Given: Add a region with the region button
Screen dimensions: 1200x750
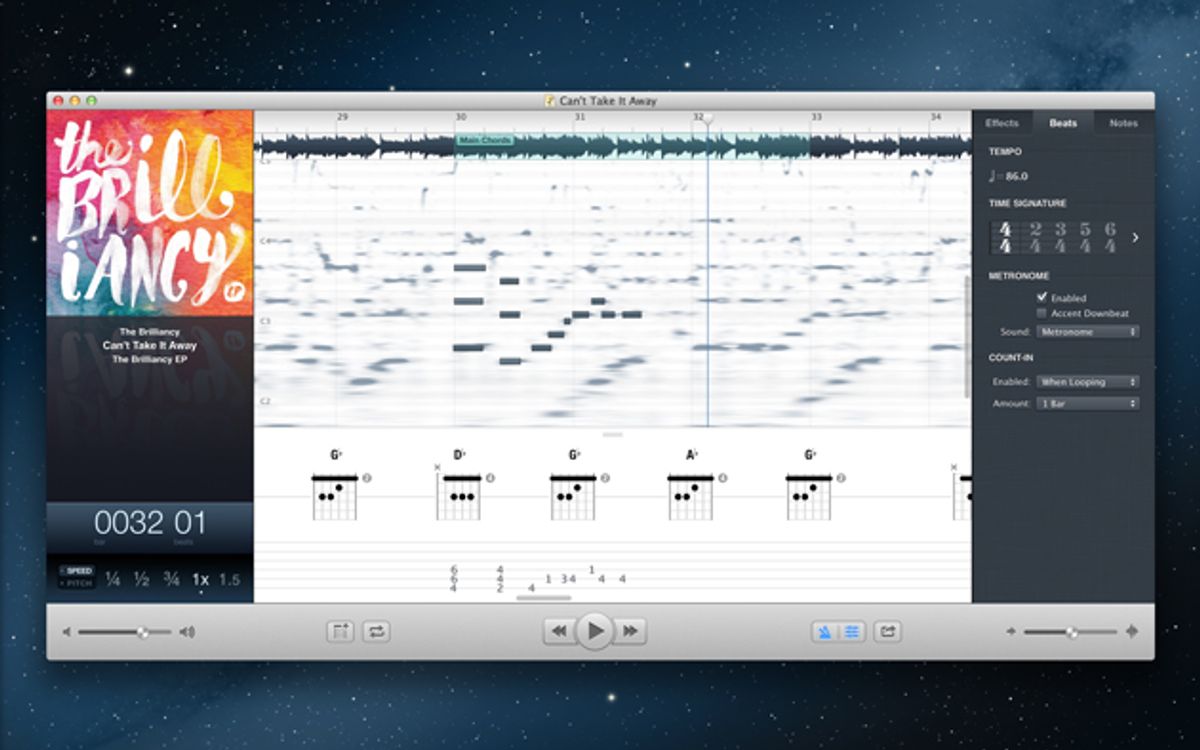Looking at the screenshot, I should coord(340,631).
